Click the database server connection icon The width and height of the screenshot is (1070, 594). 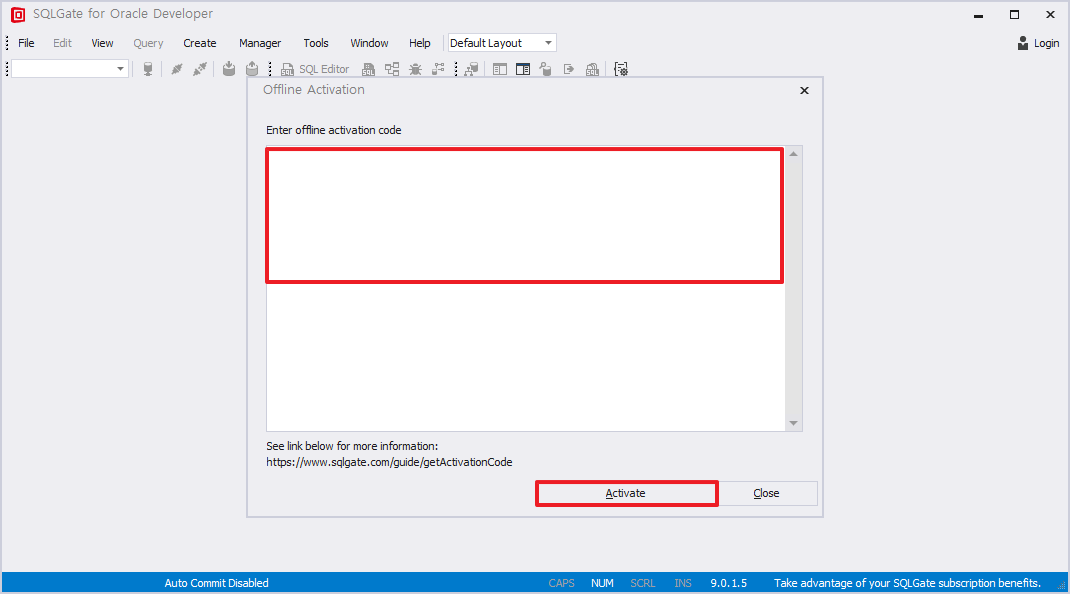coord(147,69)
